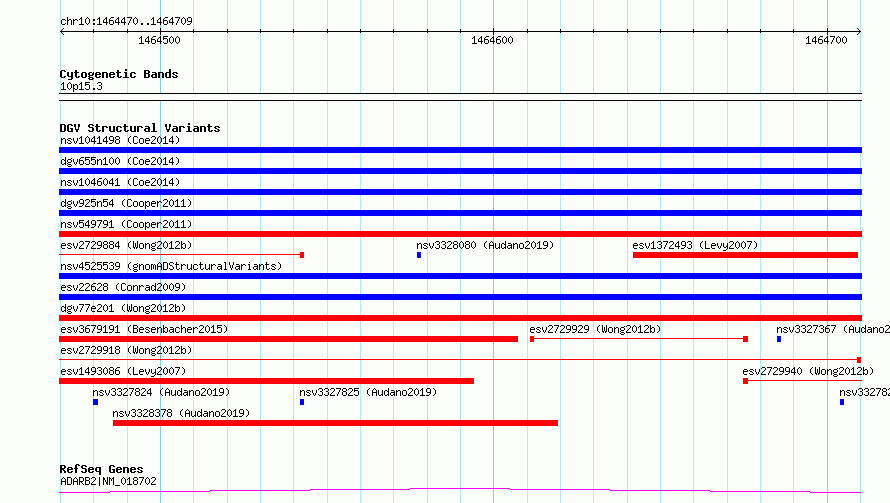
Task: Open the esv2729940 (Wong2012b) label
Action: pos(808,371)
